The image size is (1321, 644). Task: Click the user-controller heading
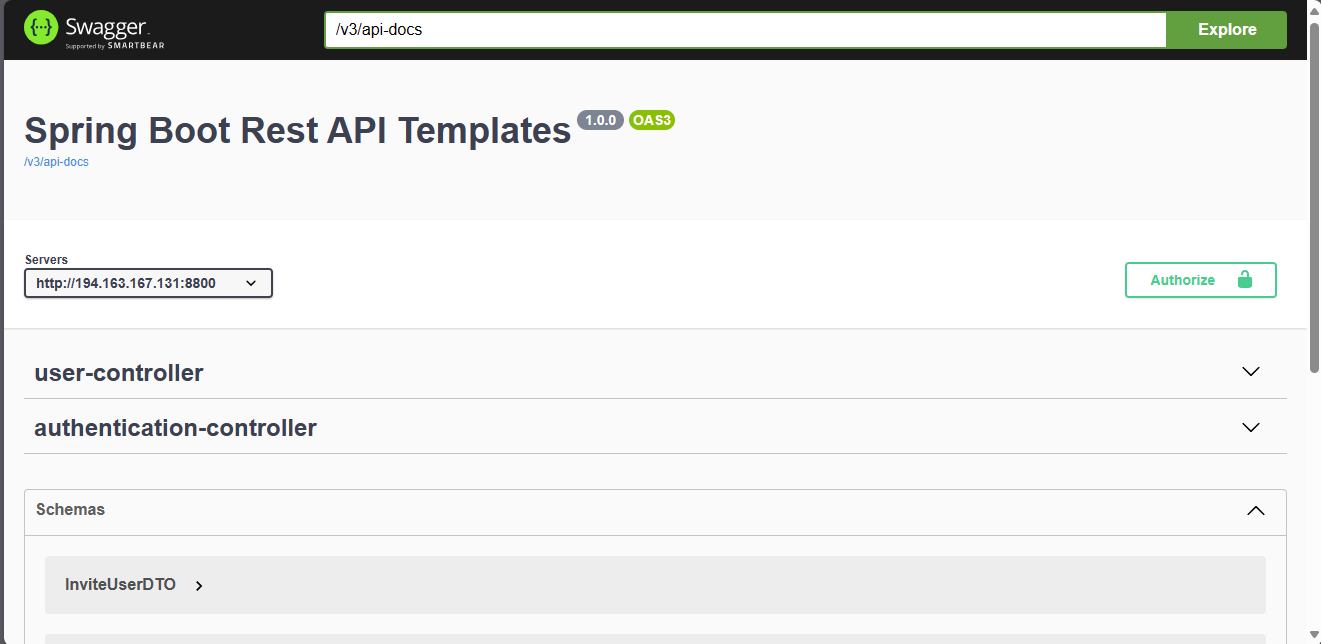(119, 373)
